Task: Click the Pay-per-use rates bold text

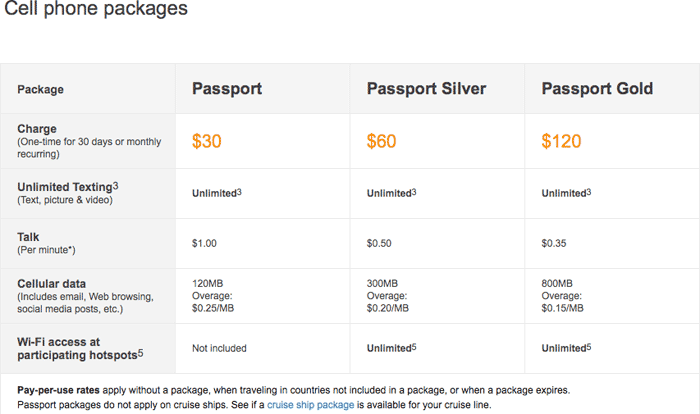Action: [x=58, y=390]
